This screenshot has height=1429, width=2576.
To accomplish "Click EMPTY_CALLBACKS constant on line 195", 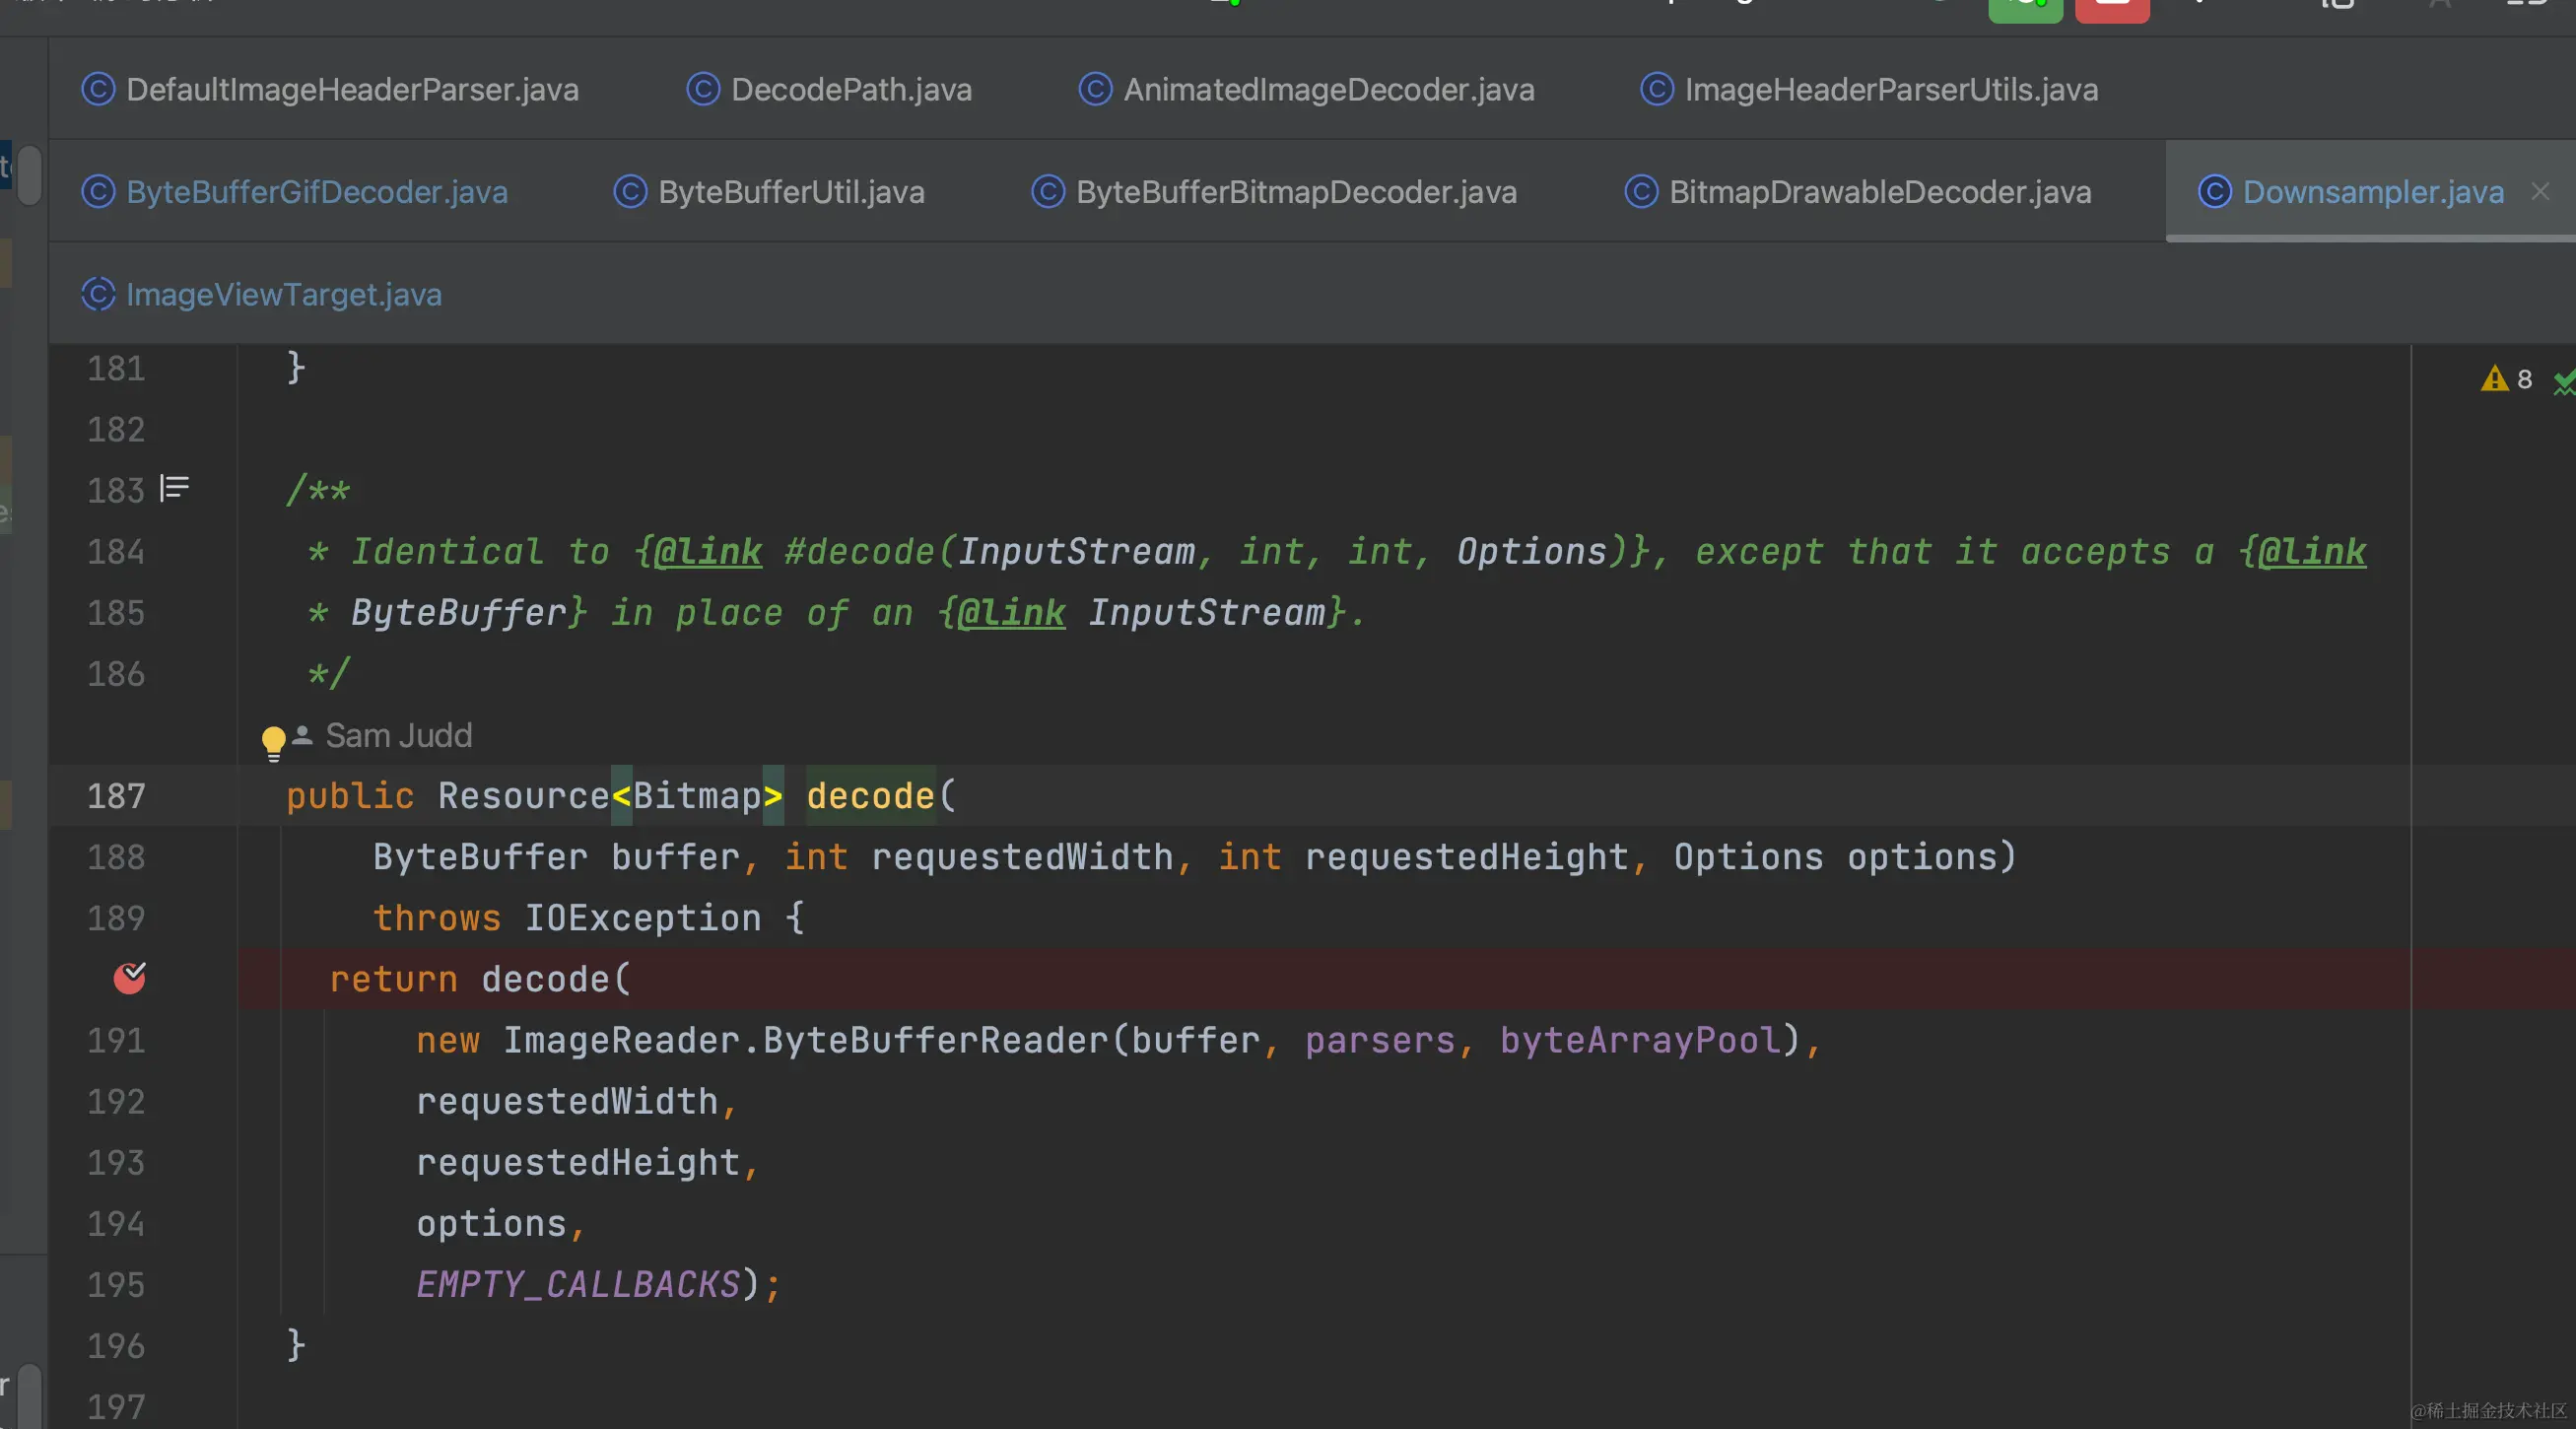I will (x=578, y=1285).
